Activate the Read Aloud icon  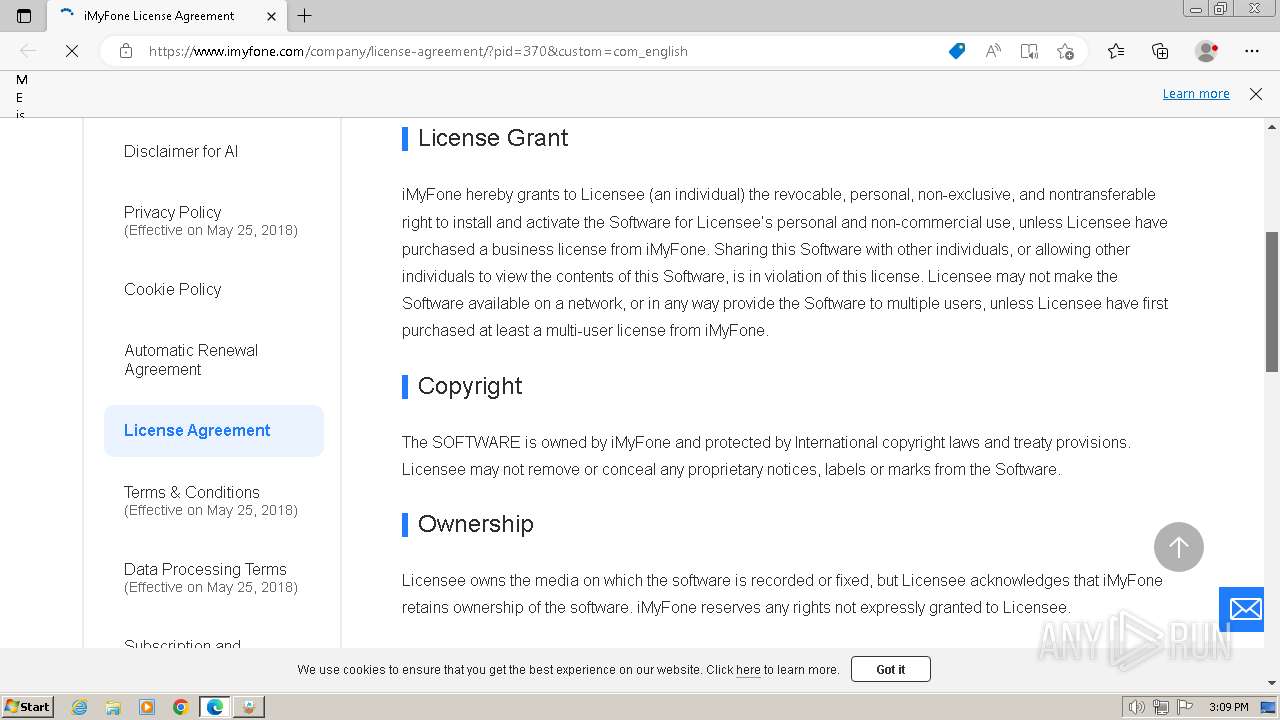(x=993, y=51)
